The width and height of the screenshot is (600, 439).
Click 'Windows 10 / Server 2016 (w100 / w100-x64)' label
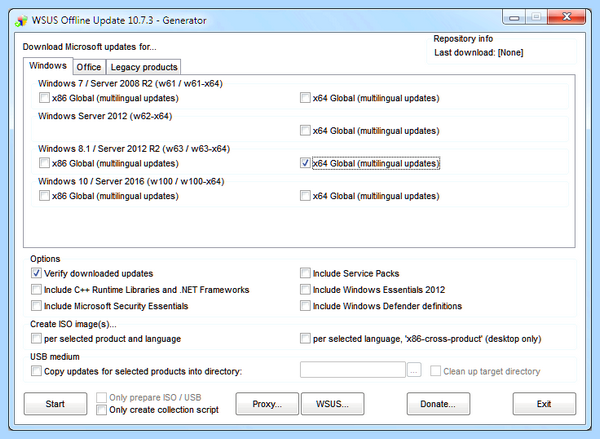tap(131, 181)
